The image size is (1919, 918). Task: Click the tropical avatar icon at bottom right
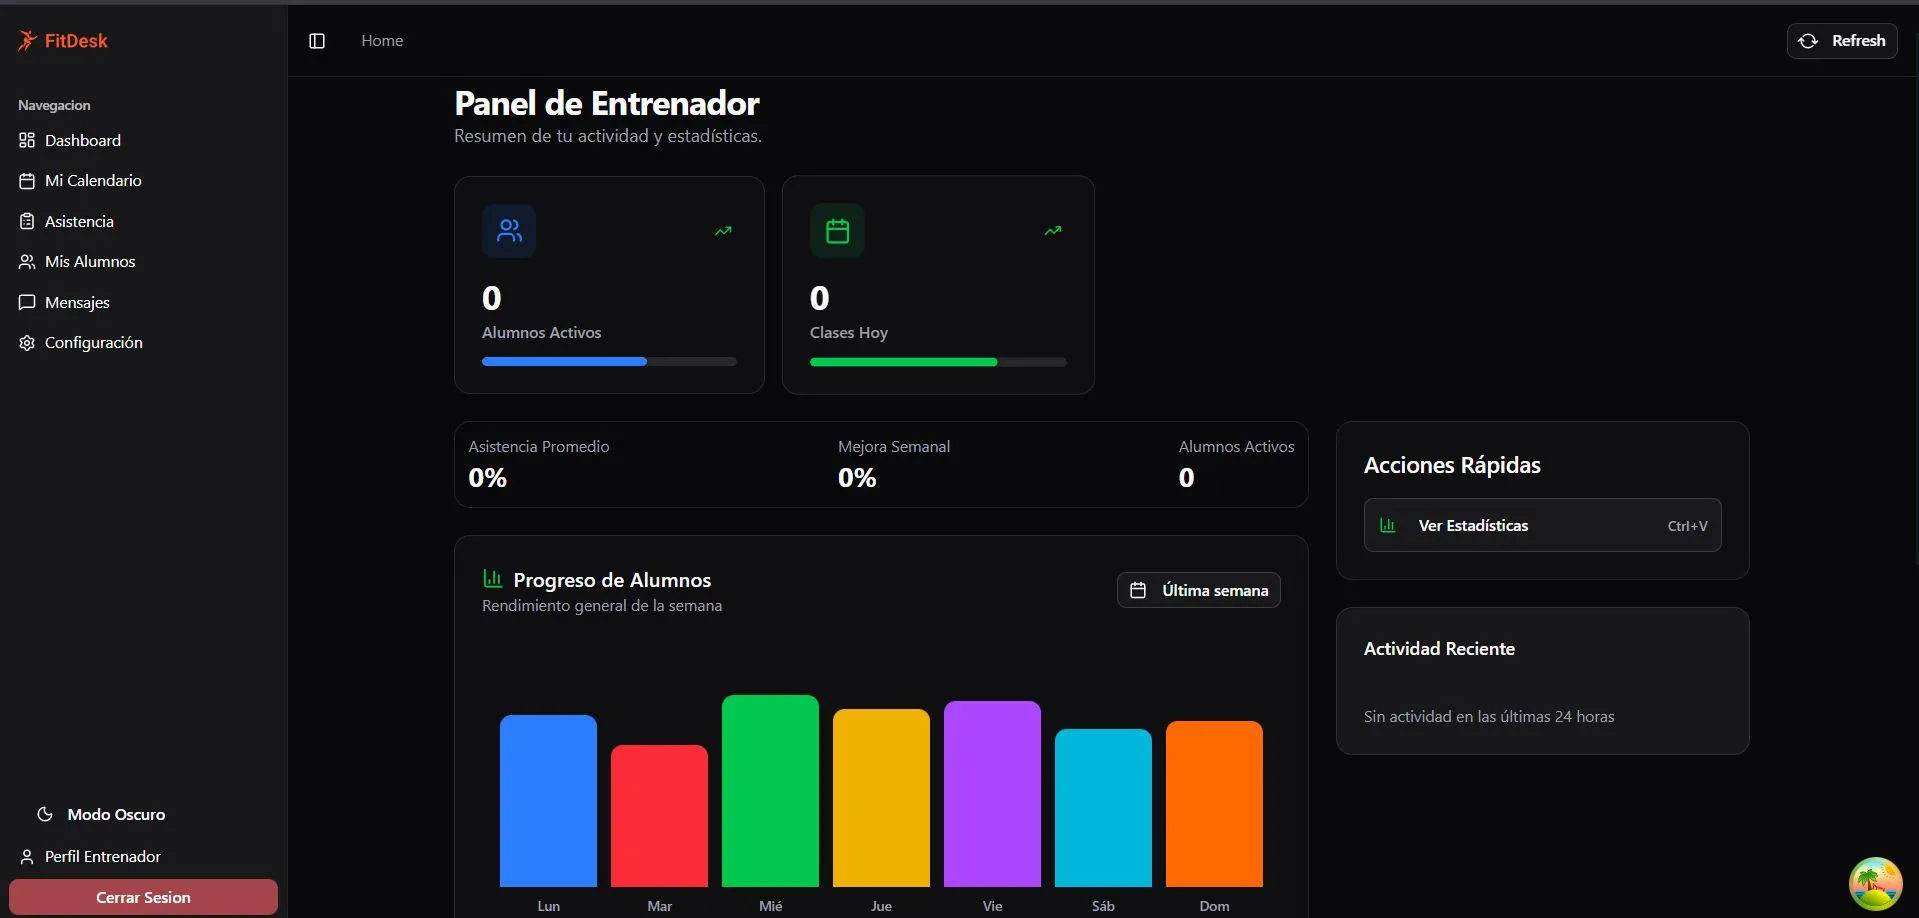pyautogui.click(x=1875, y=883)
